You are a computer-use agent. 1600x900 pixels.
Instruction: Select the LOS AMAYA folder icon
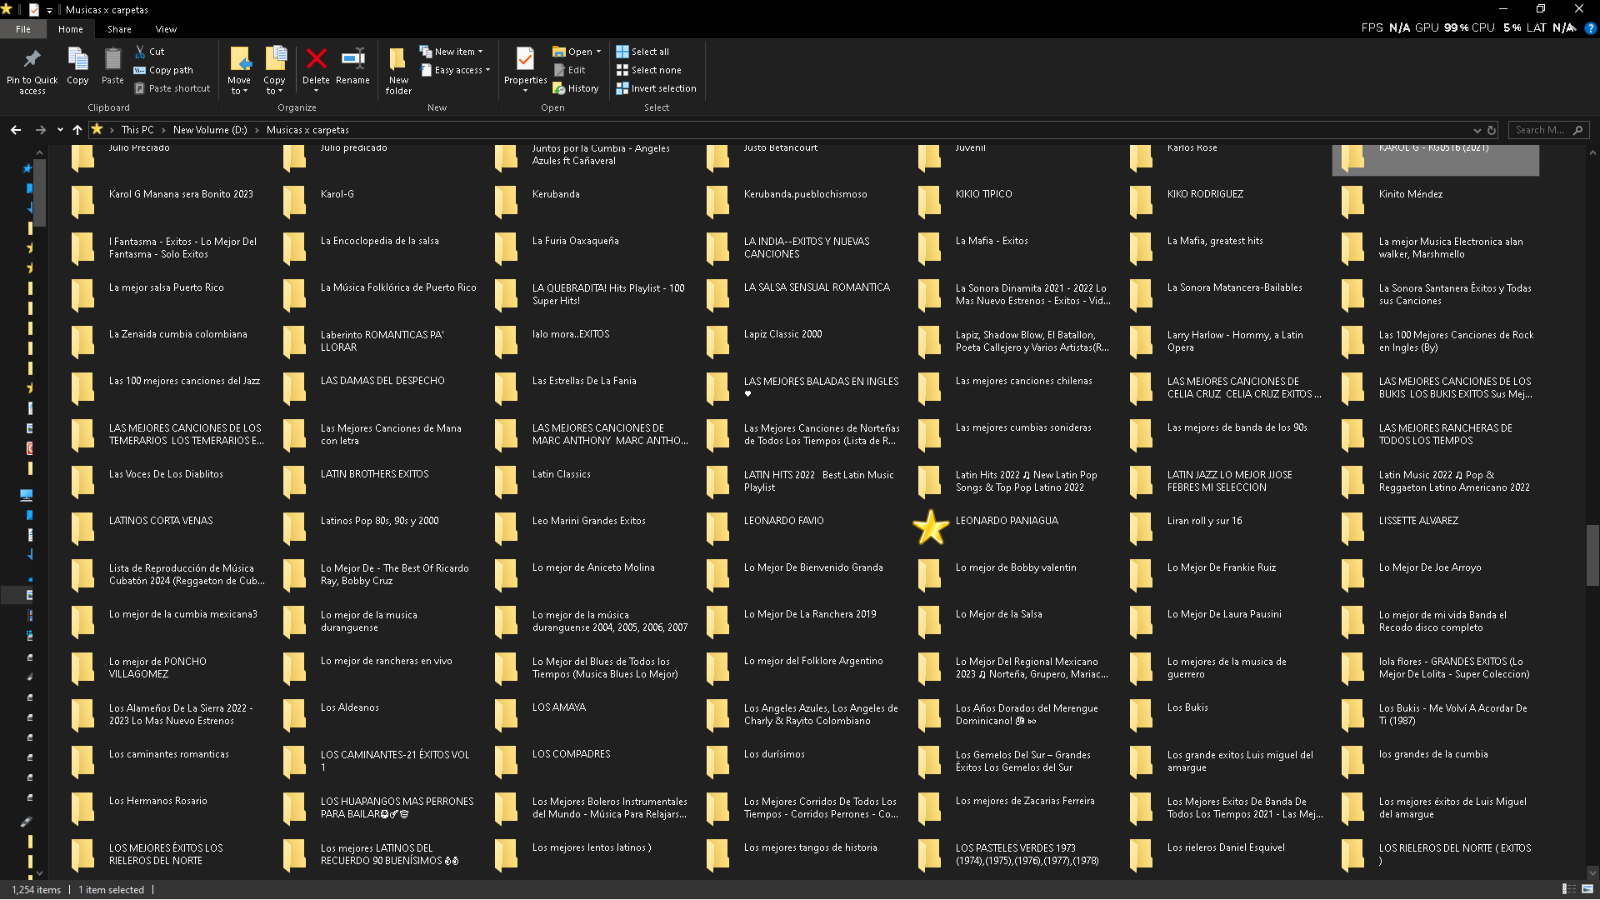[x=507, y=714]
